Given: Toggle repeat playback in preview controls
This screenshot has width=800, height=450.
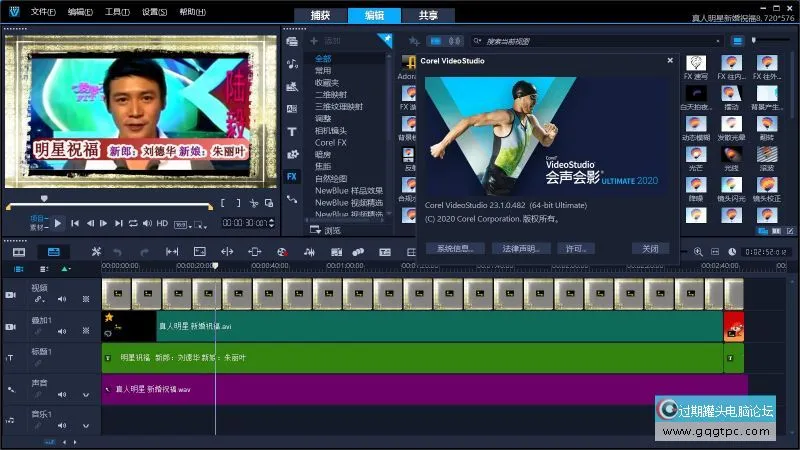Looking at the screenshot, I should click(x=133, y=223).
